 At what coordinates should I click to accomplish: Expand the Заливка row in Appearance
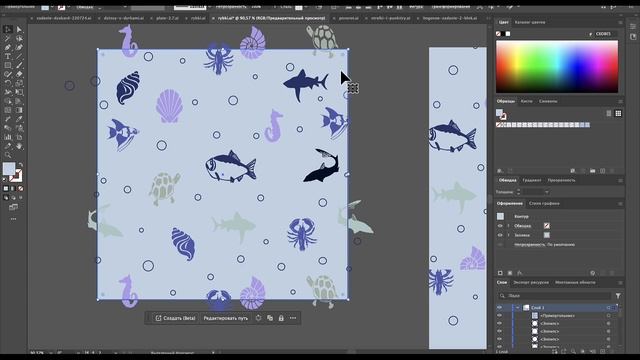click(508, 235)
